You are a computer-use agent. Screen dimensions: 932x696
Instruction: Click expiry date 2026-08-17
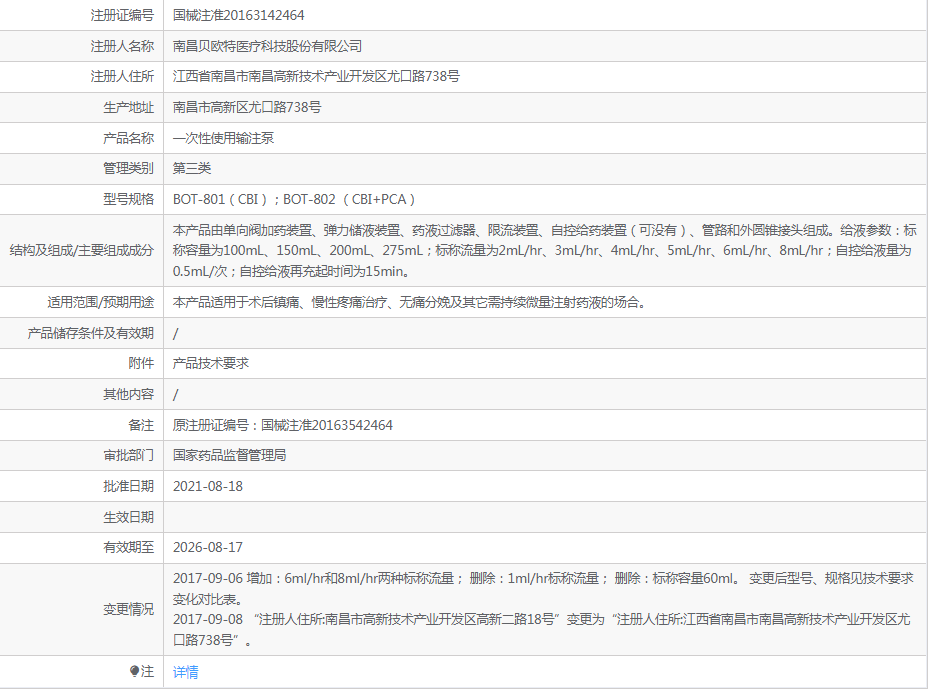tap(208, 547)
